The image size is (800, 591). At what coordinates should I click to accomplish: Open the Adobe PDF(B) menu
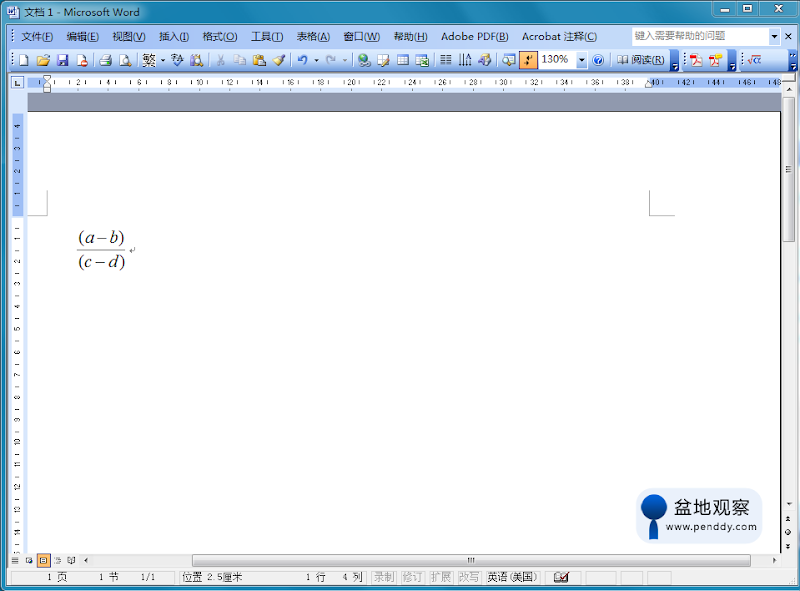pyautogui.click(x=475, y=37)
